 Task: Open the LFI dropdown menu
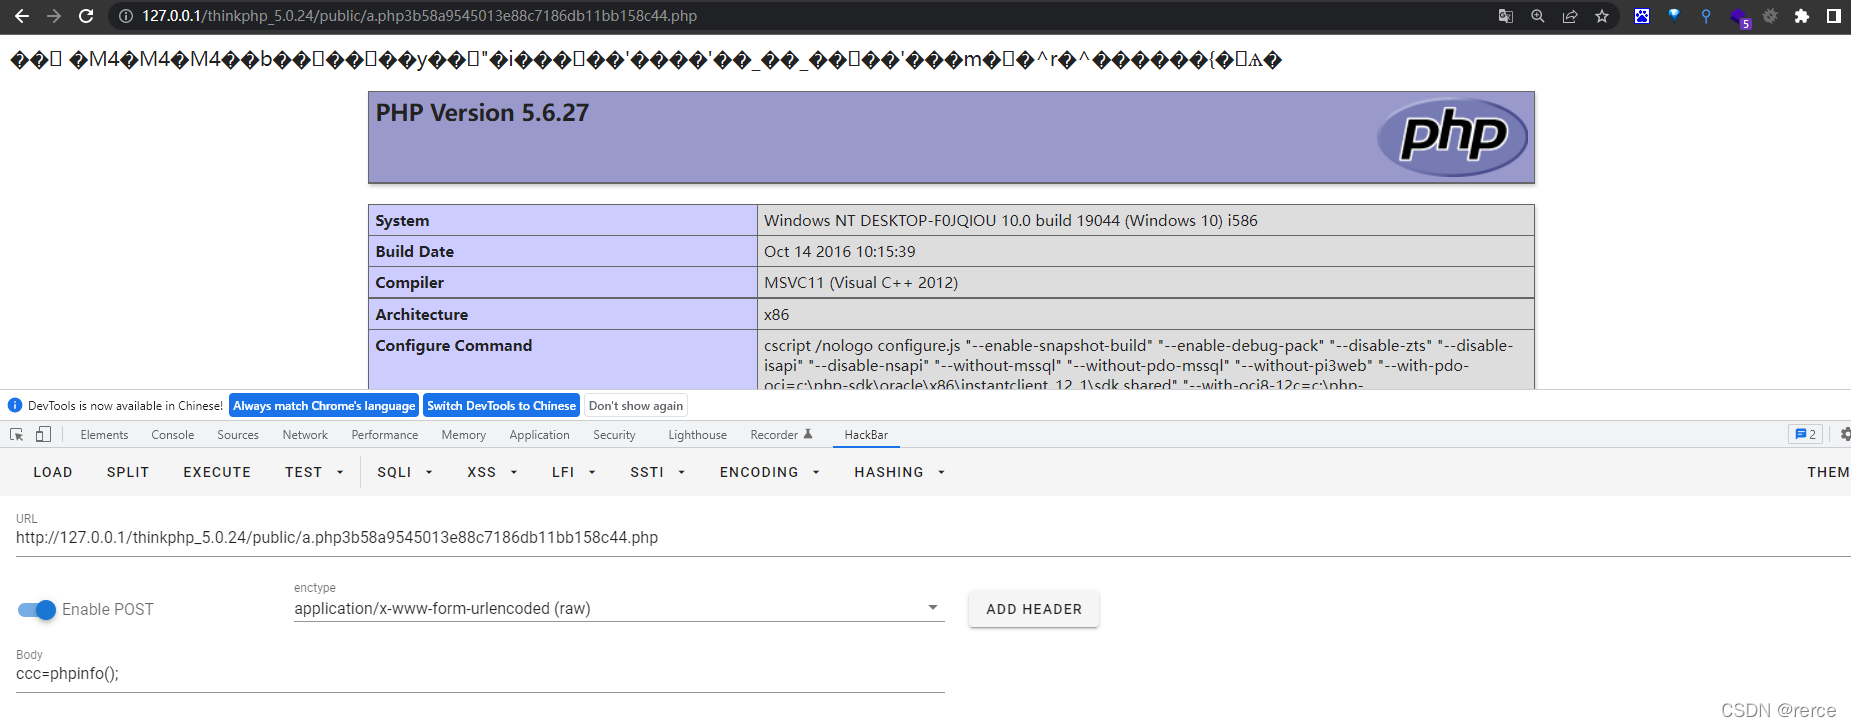[x=573, y=472]
